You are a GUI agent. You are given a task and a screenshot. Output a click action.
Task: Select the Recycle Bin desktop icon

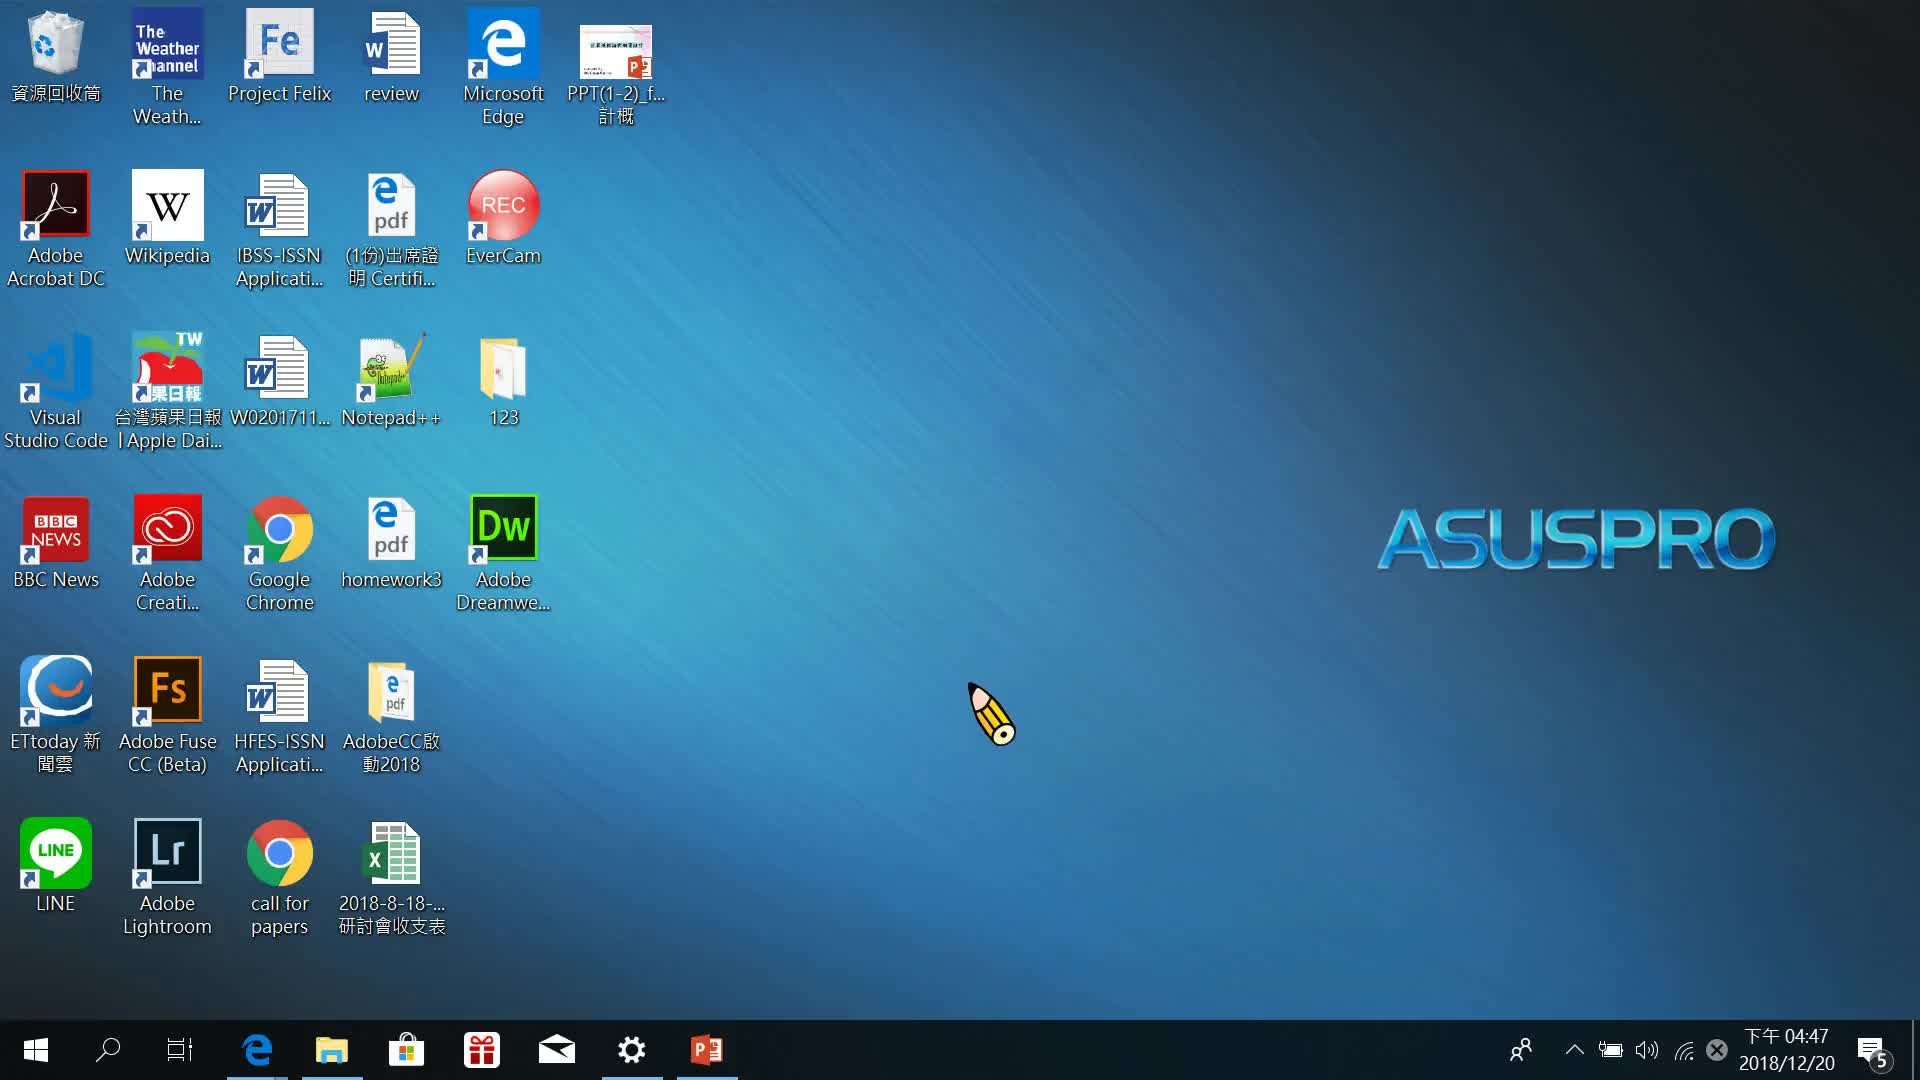(56, 56)
